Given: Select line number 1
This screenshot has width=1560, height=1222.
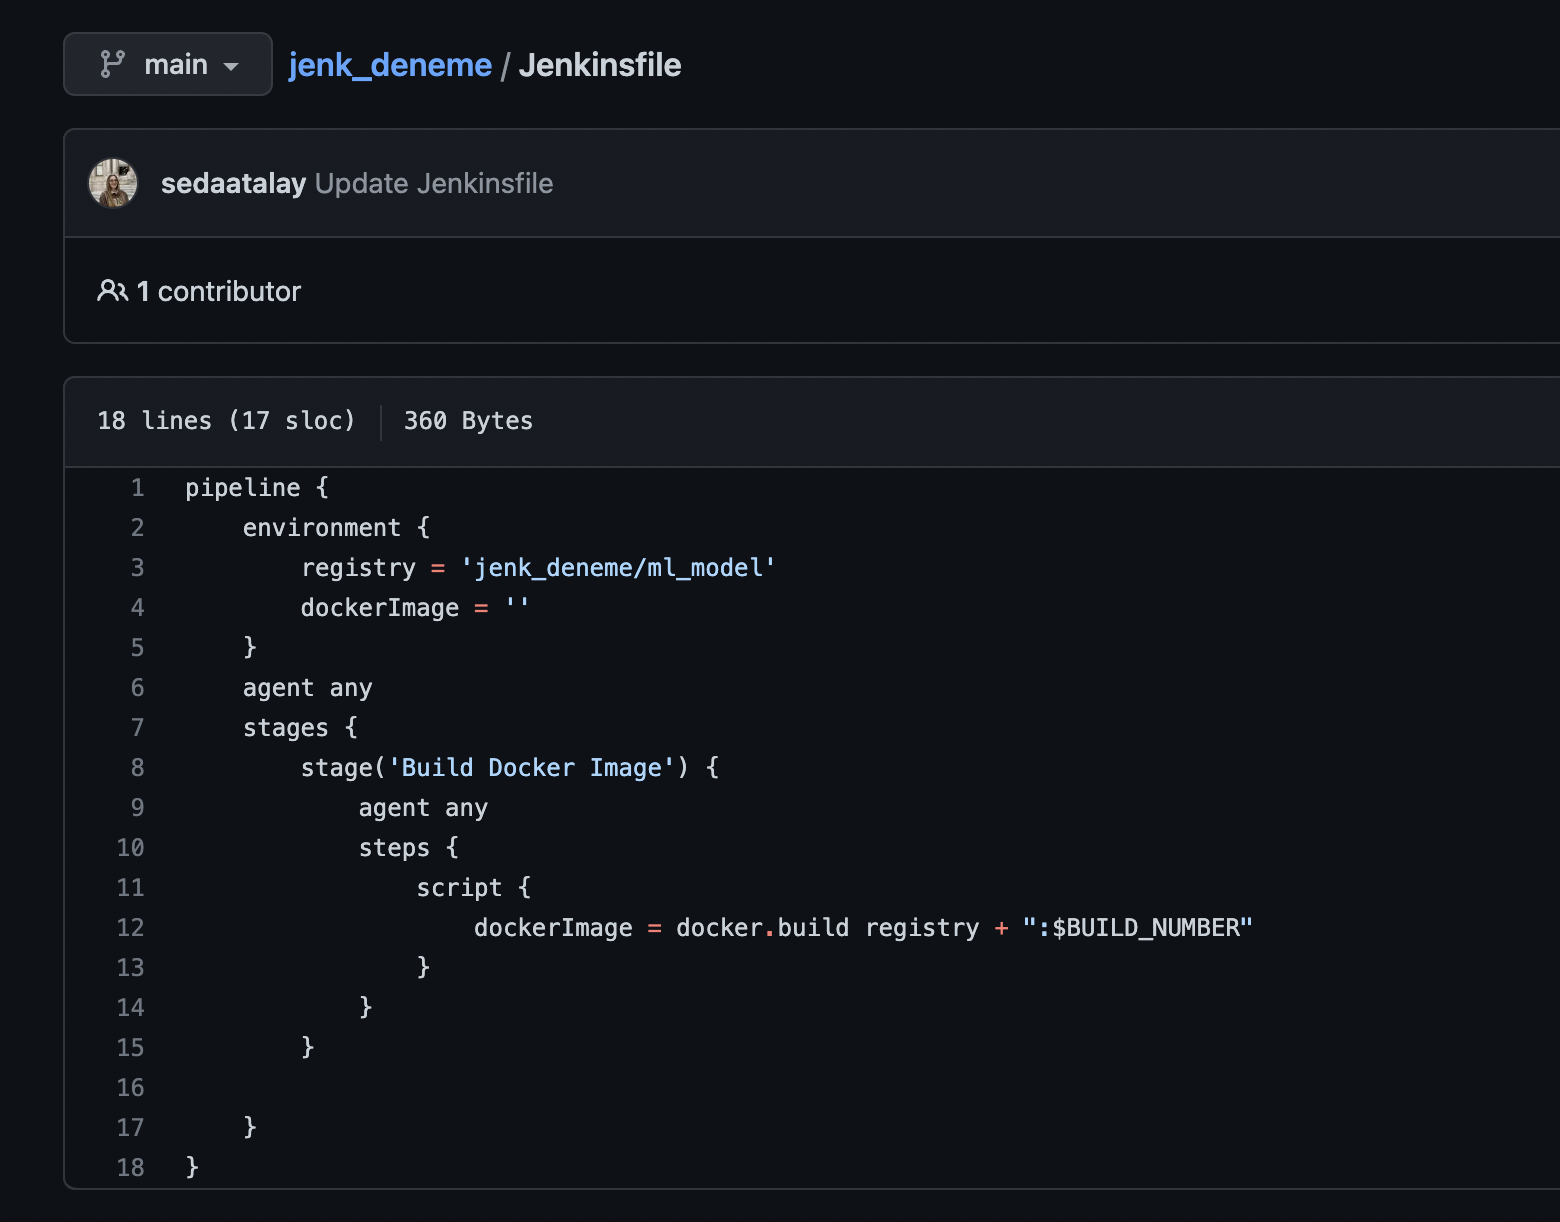Looking at the screenshot, I should [x=137, y=487].
